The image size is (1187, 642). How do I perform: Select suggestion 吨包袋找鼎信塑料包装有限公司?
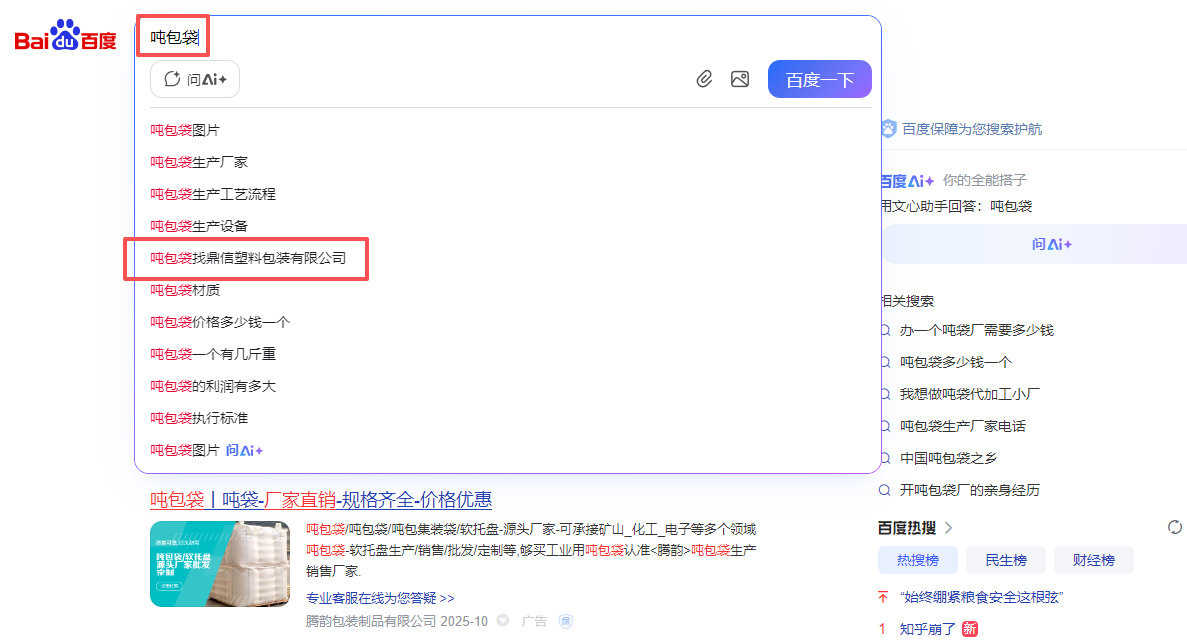point(248,258)
